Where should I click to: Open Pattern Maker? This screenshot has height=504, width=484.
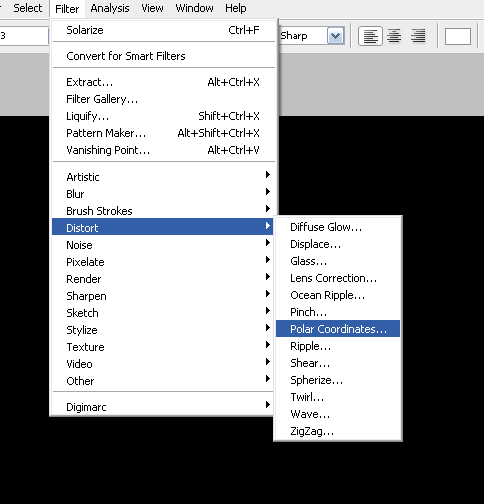(163, 133)
